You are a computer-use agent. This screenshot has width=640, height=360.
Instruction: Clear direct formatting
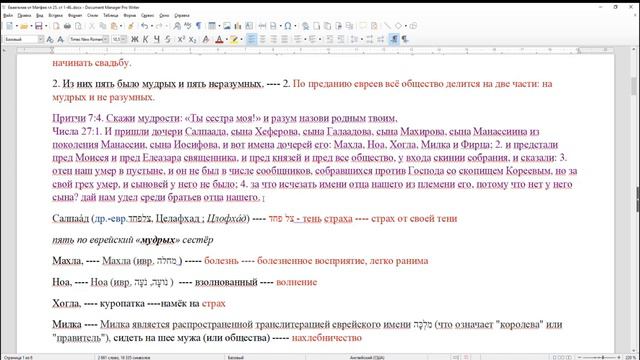click(206, 39)
